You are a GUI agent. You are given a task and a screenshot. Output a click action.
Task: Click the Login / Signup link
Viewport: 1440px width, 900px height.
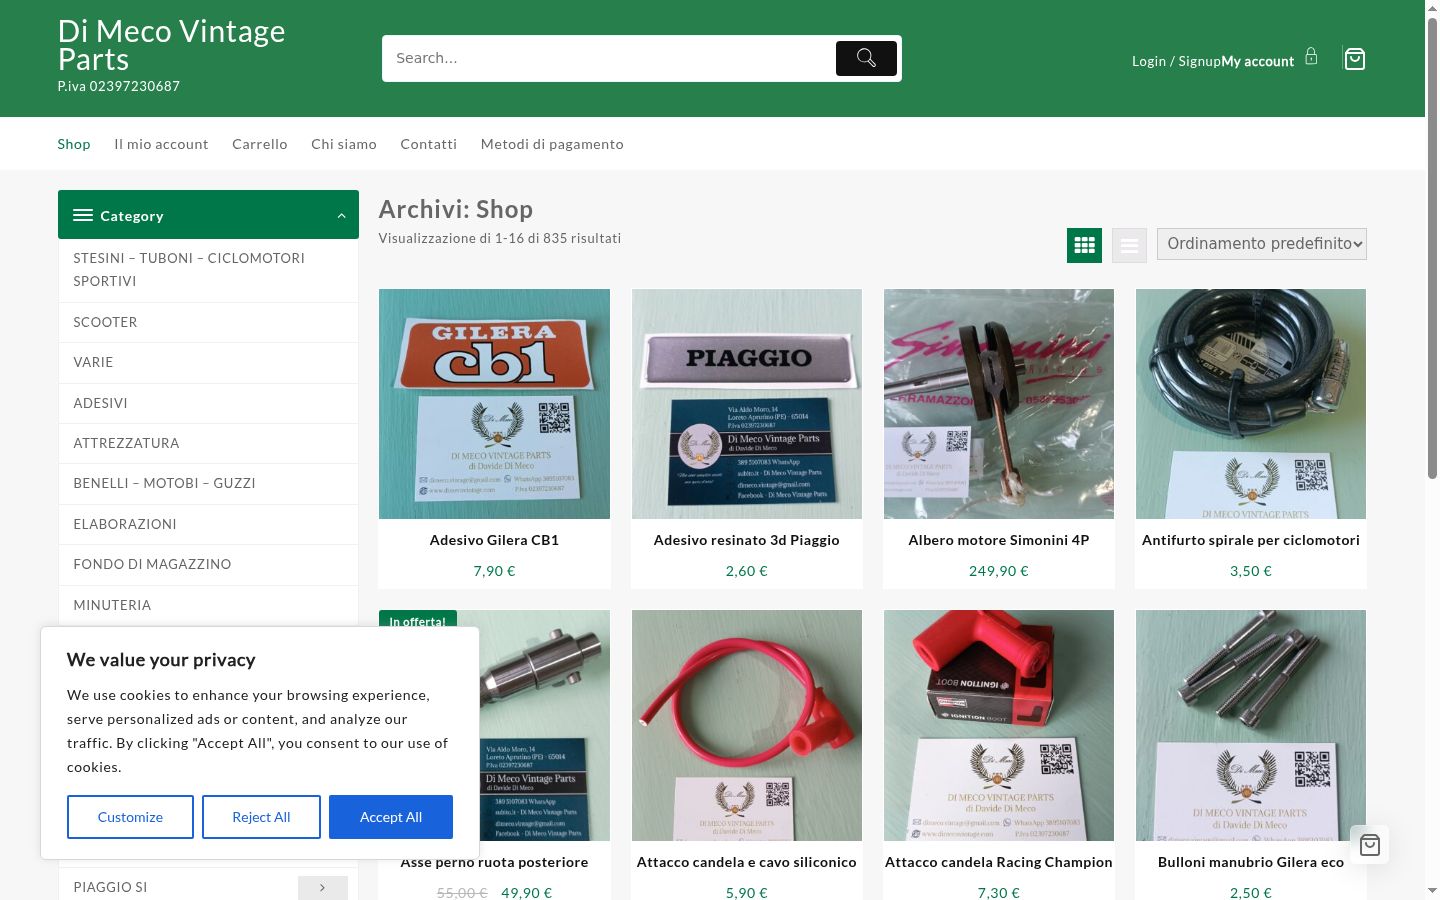(x=1176, y=61)
